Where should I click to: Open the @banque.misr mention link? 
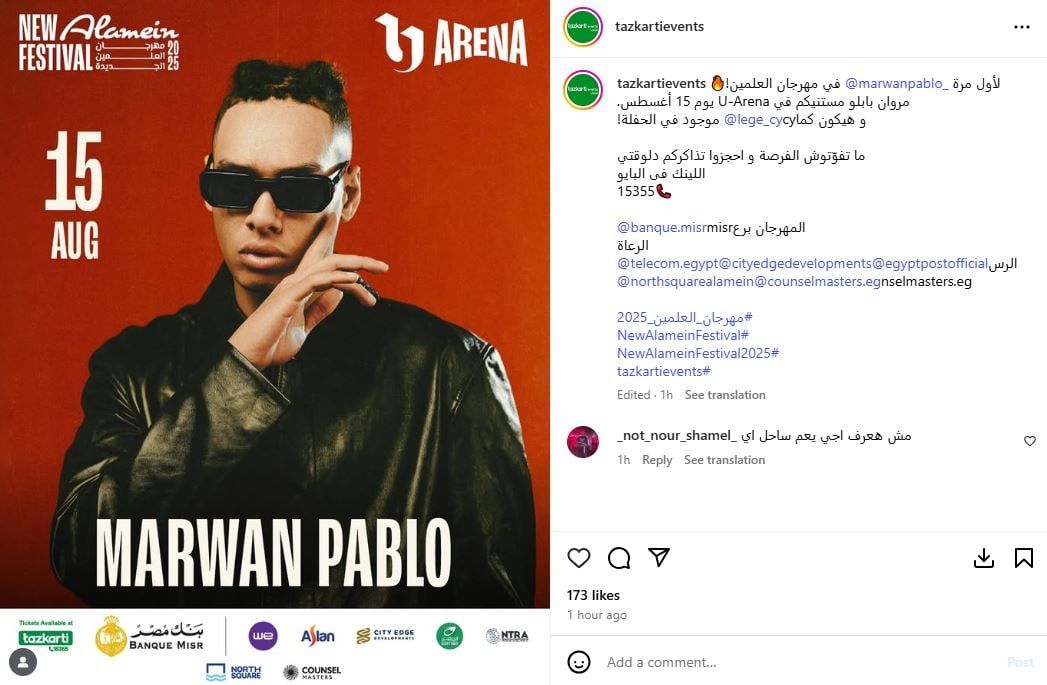click(662, 228)
